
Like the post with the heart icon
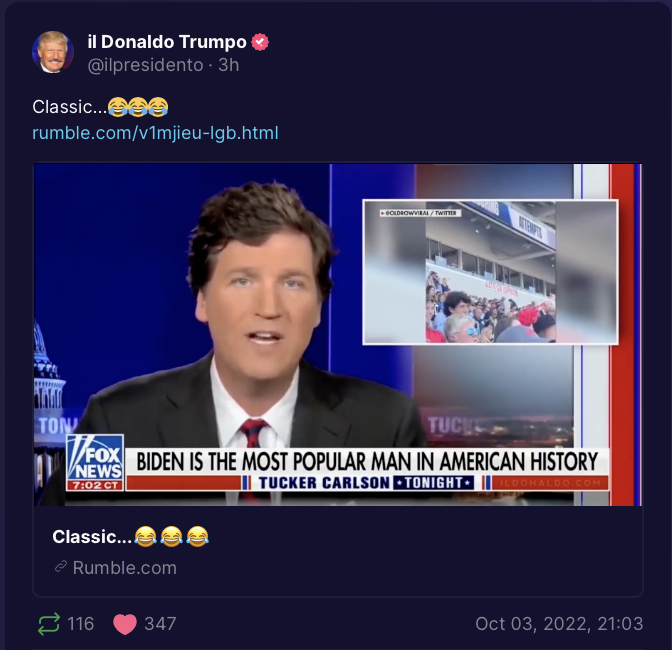125,624
